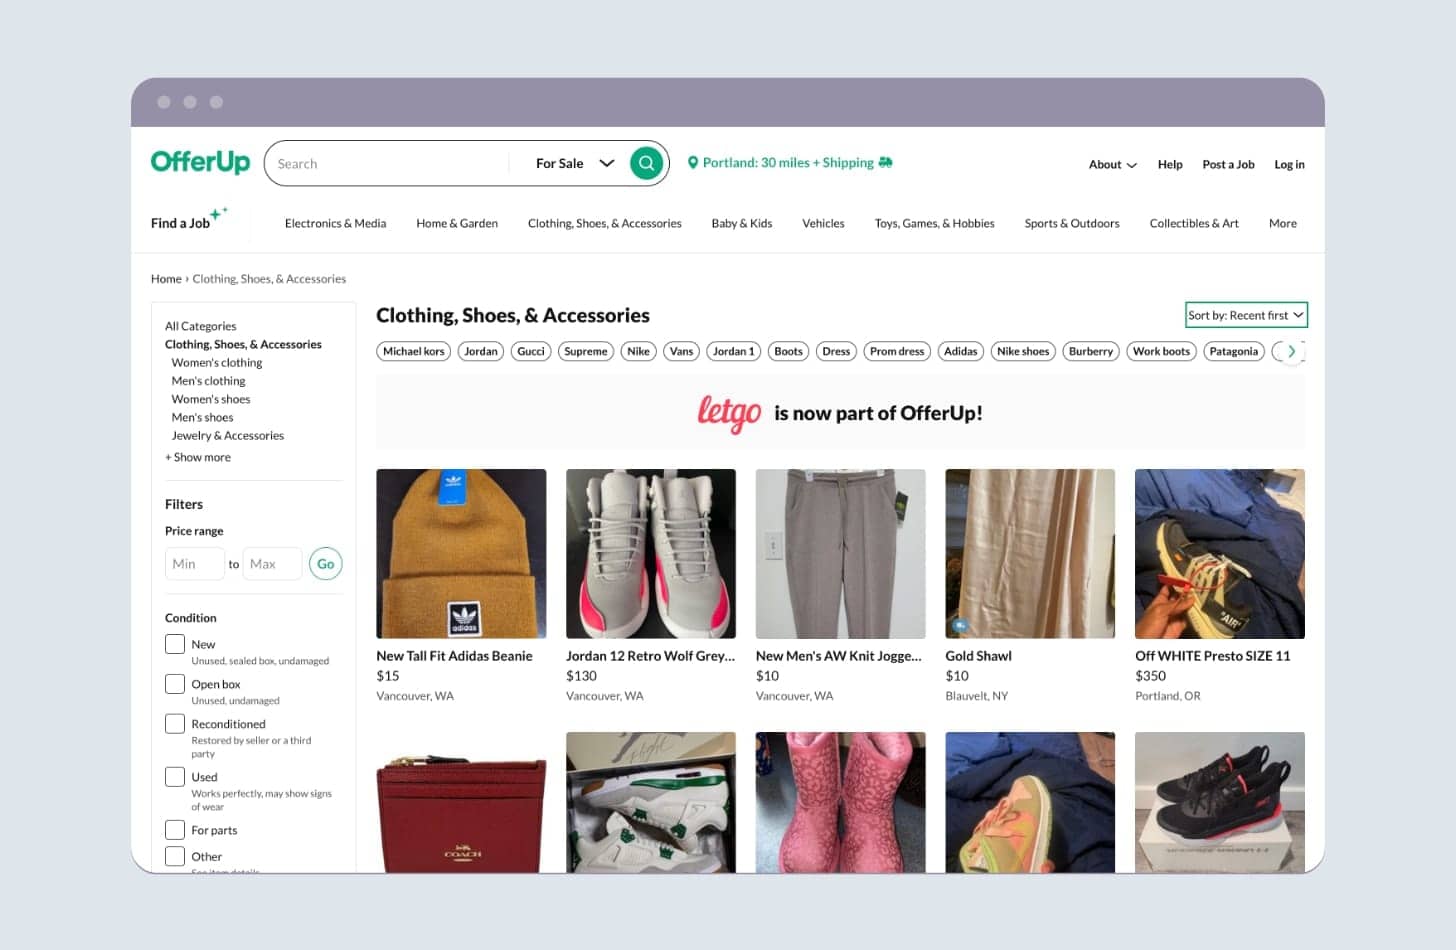Click the Michael kors chip
The height and width of the screenshot is (950, 1456).
414,351
